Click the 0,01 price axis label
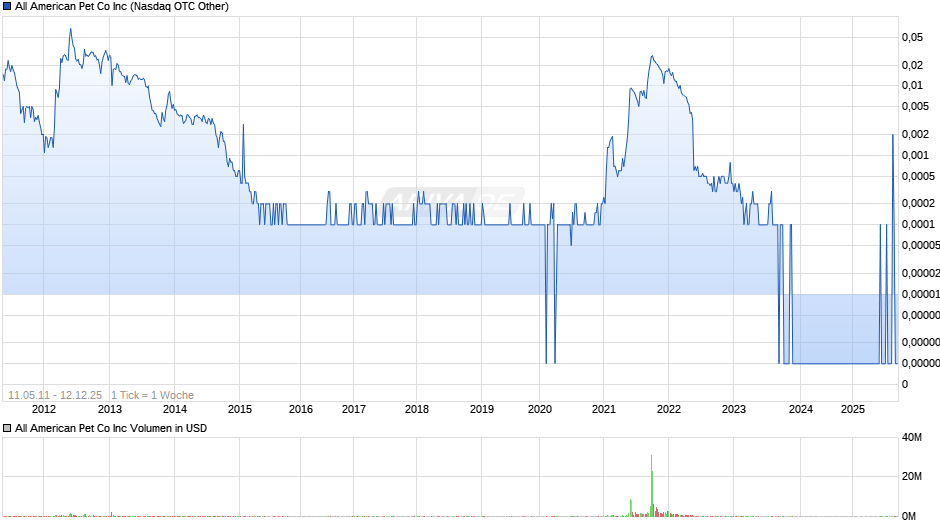The height and width of the screenshot is (526, 940). point(912,85)
